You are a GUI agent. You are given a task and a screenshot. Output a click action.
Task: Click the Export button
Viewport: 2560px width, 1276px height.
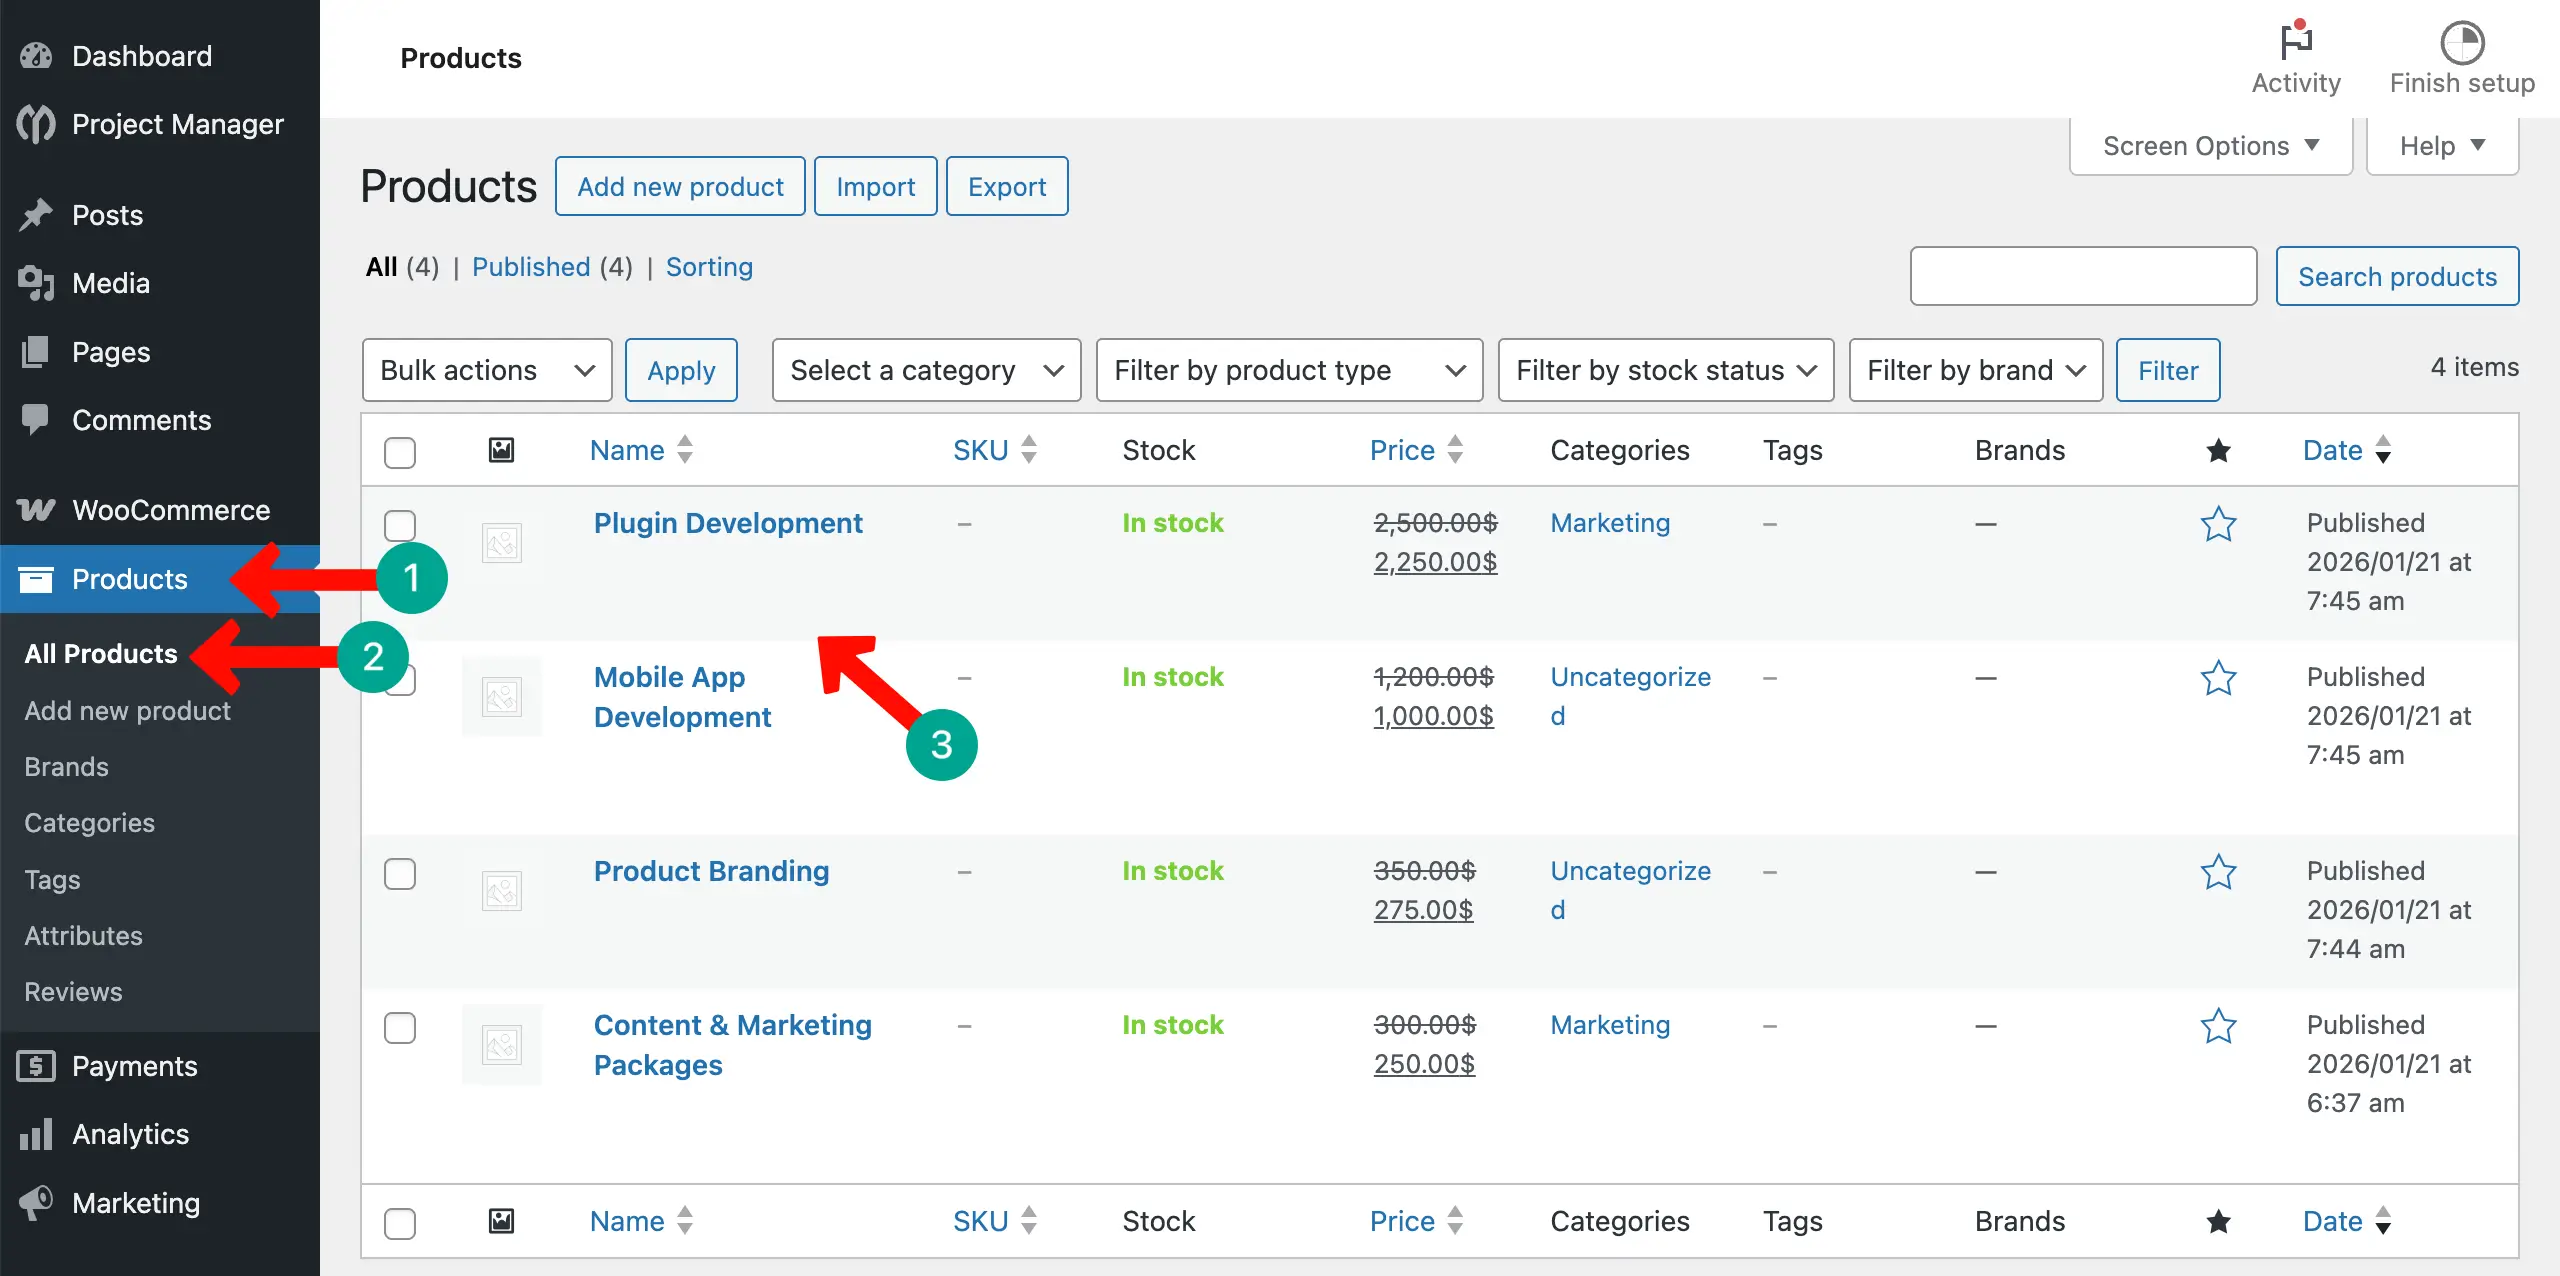coord(1006,185)
